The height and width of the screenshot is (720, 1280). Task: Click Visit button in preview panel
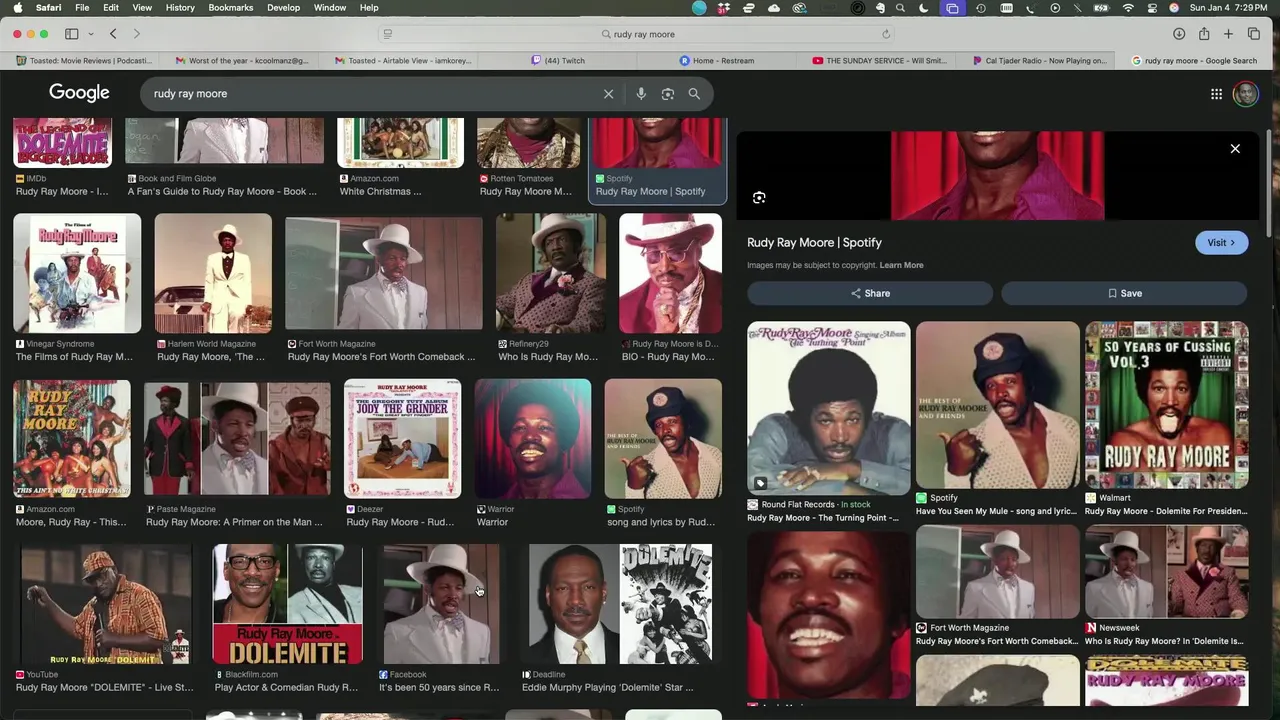(1221, 243)
